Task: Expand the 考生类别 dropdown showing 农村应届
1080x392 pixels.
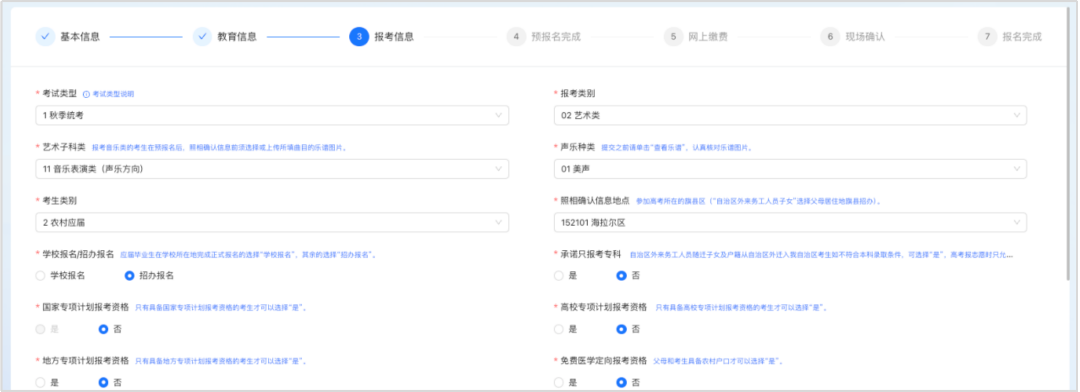Action: tap(272, 223)
